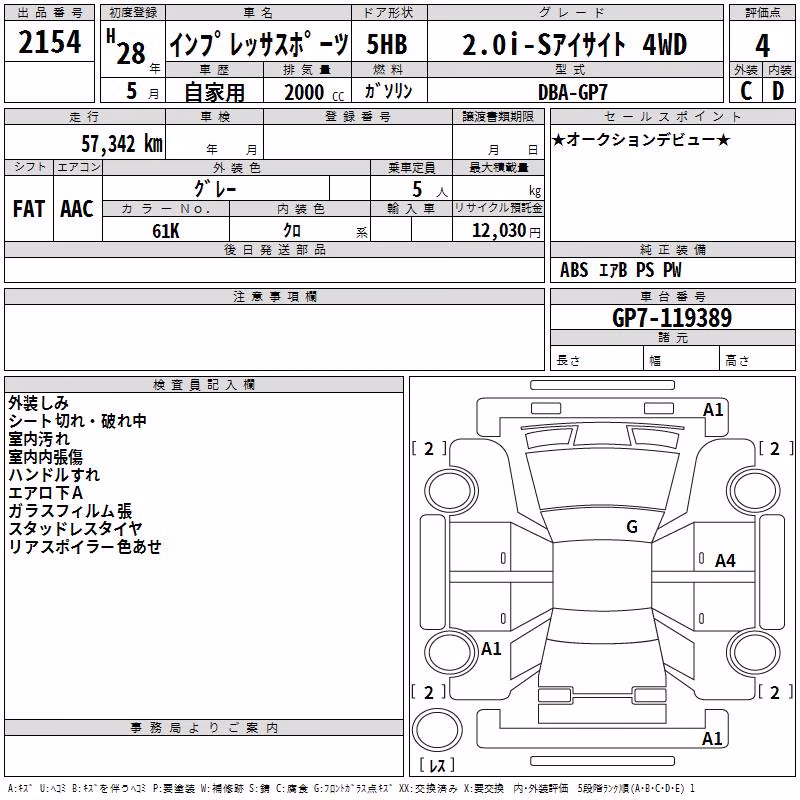800x800 pixels.
Task: Select note シート切れ・破れ中
Action: click(x=78, y=421)
